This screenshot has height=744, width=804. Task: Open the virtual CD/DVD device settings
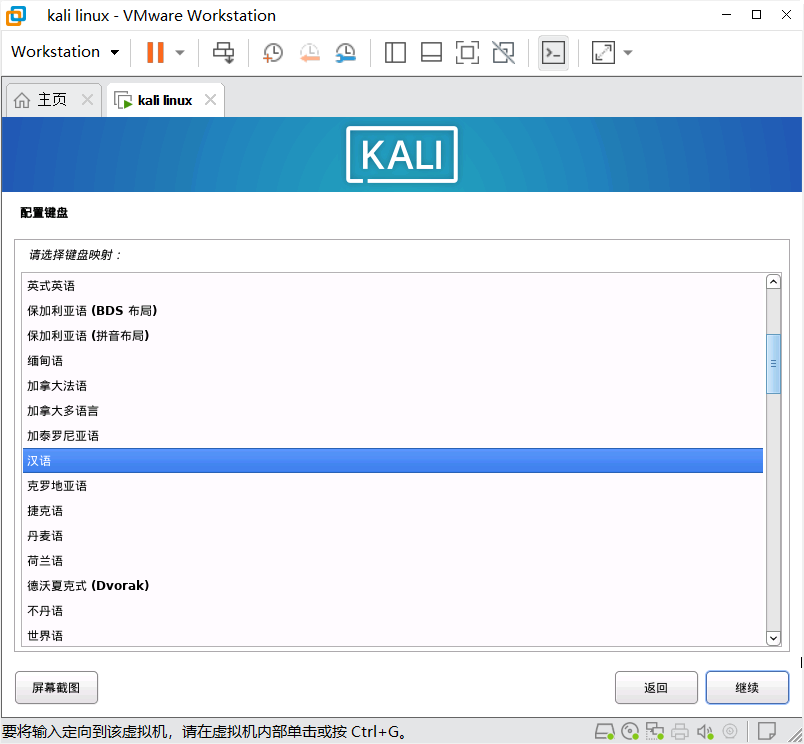tap(630, 731)
